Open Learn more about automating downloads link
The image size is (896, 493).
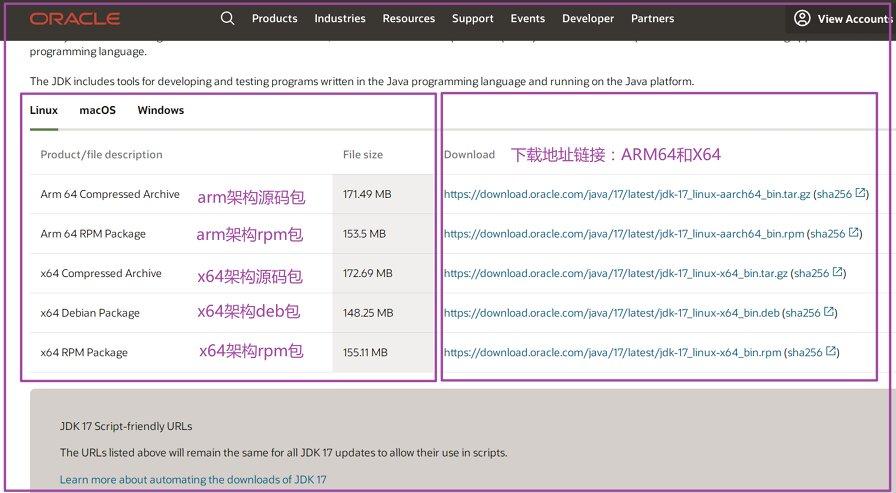click(x=193, y=479)
